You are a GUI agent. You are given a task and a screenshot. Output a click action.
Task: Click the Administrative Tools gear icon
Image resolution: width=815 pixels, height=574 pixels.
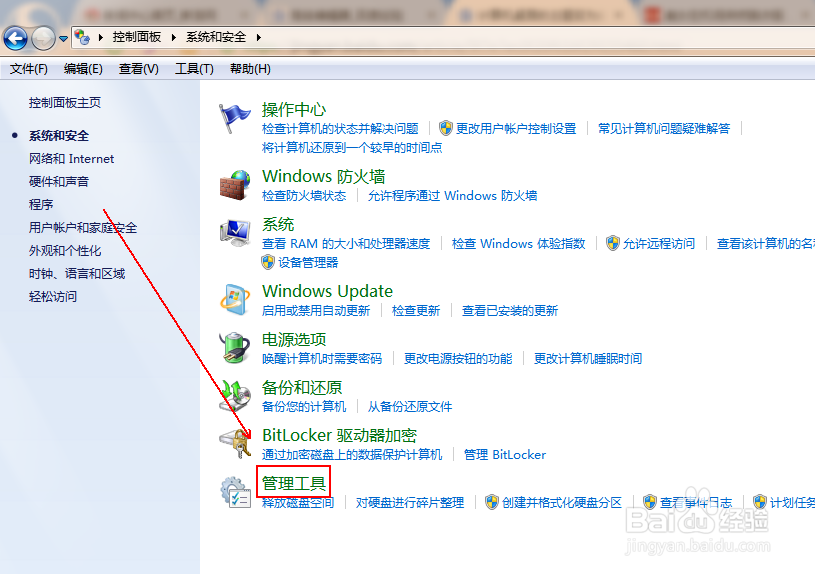click(x=235, y=492)
